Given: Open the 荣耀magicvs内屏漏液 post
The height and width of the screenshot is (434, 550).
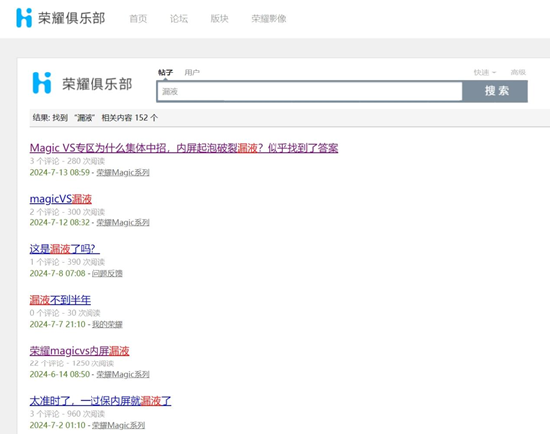Looking at the screenshot, I should click(79, 351).
